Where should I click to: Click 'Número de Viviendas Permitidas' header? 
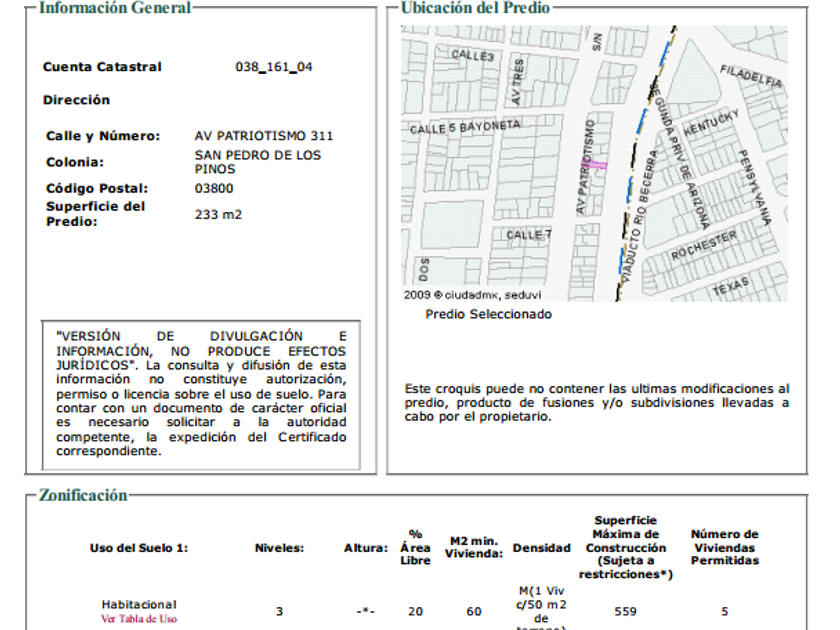725,548
